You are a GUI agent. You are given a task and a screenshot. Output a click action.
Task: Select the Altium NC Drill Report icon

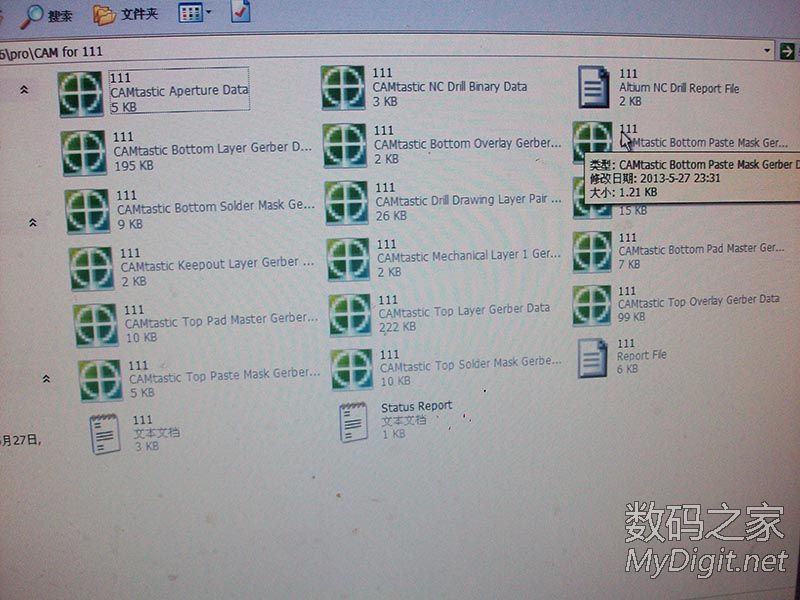(x=593, y=87)
